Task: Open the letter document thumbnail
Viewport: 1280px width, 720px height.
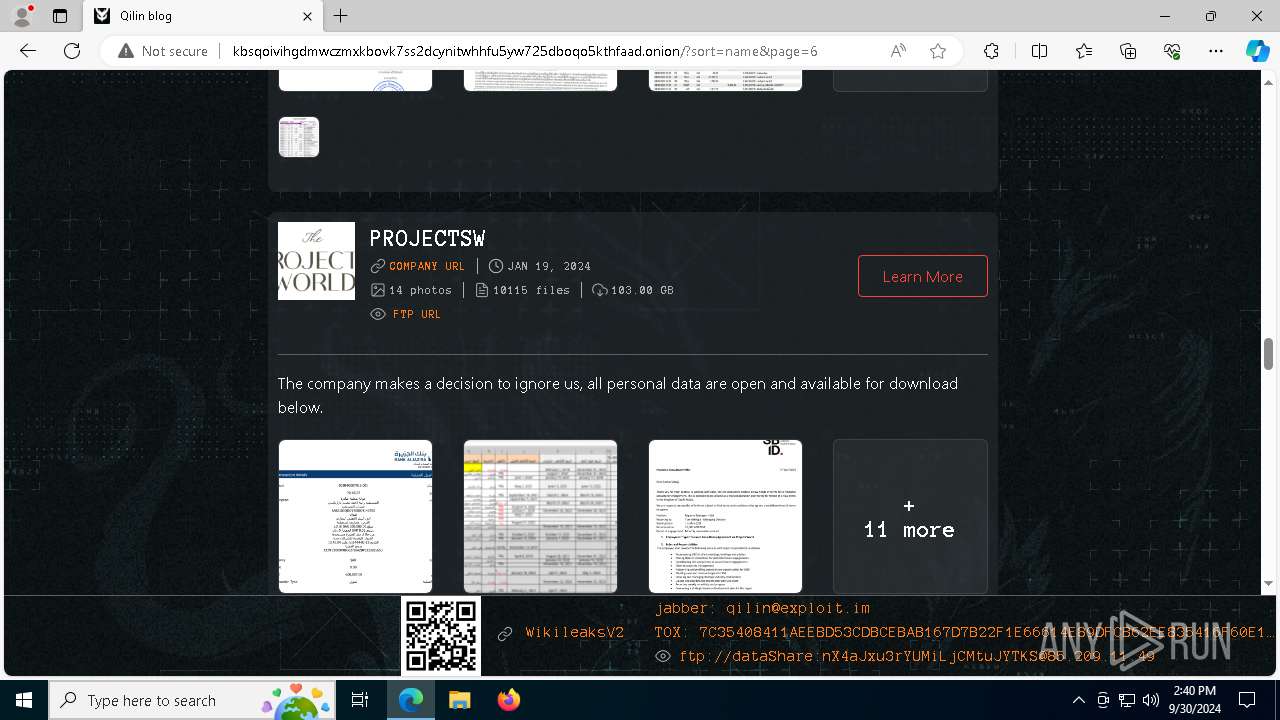Action: pyautogui.click(x=725, y=516)
